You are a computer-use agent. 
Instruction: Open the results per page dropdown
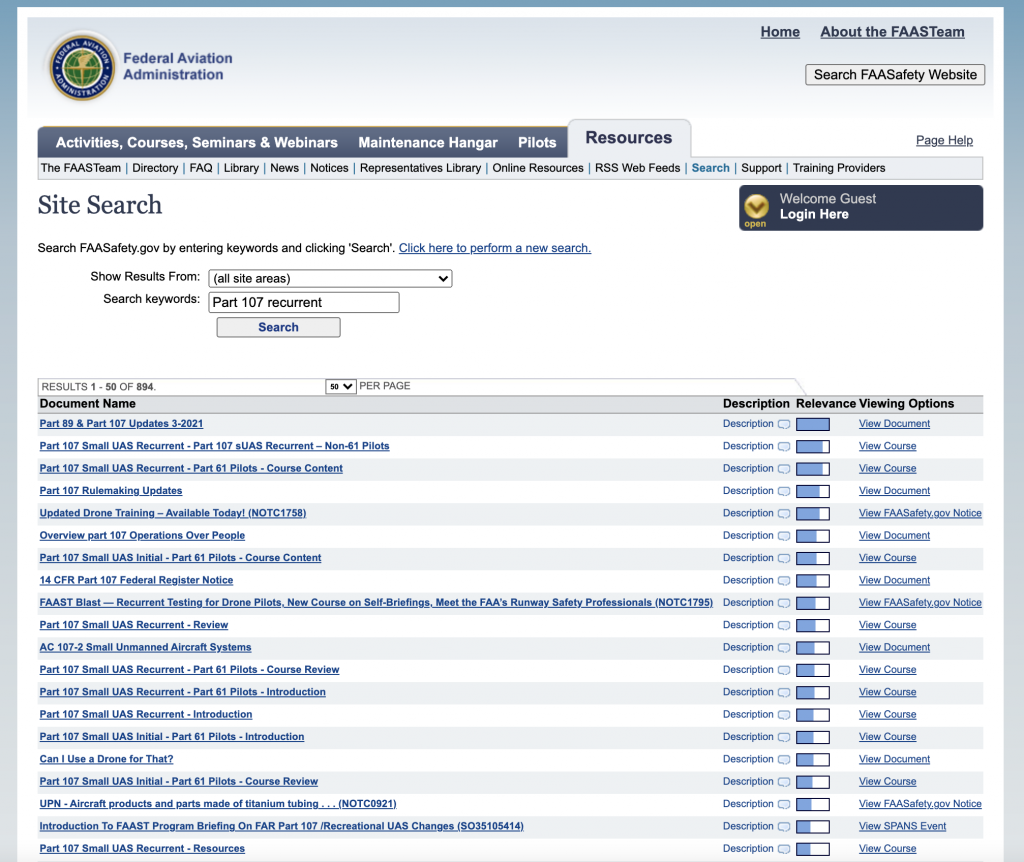(x=341, y=386)
